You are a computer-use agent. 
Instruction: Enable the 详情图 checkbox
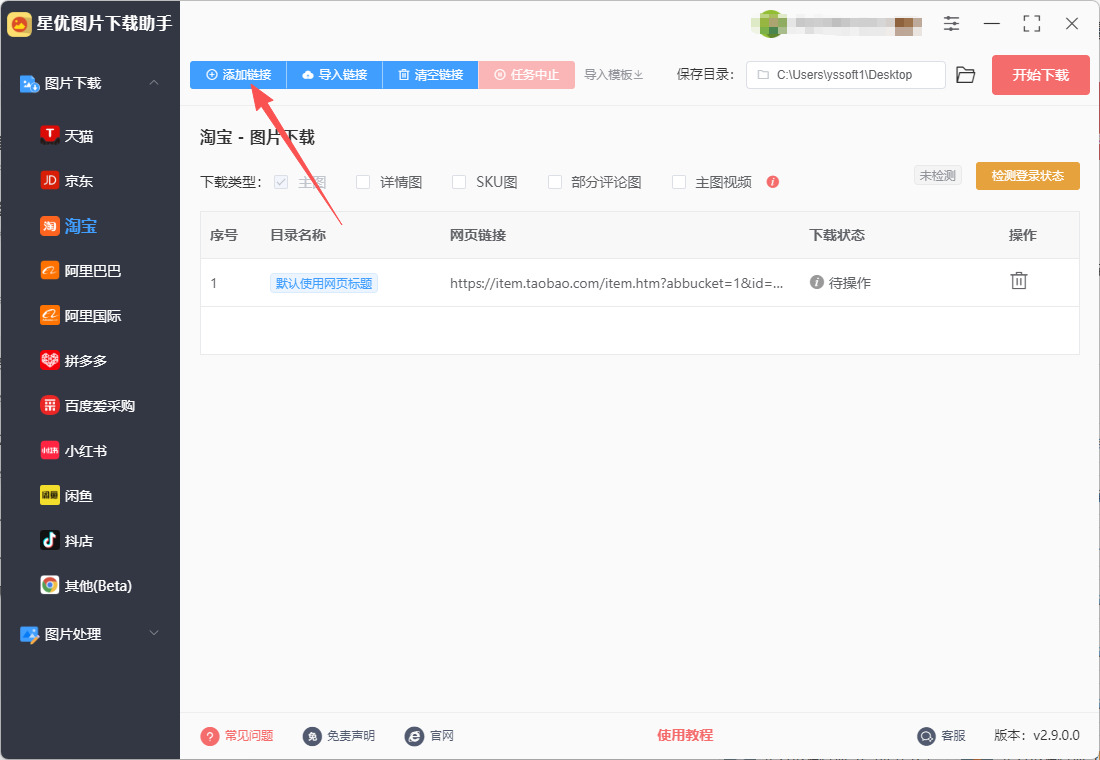click(x=363, y=182)
